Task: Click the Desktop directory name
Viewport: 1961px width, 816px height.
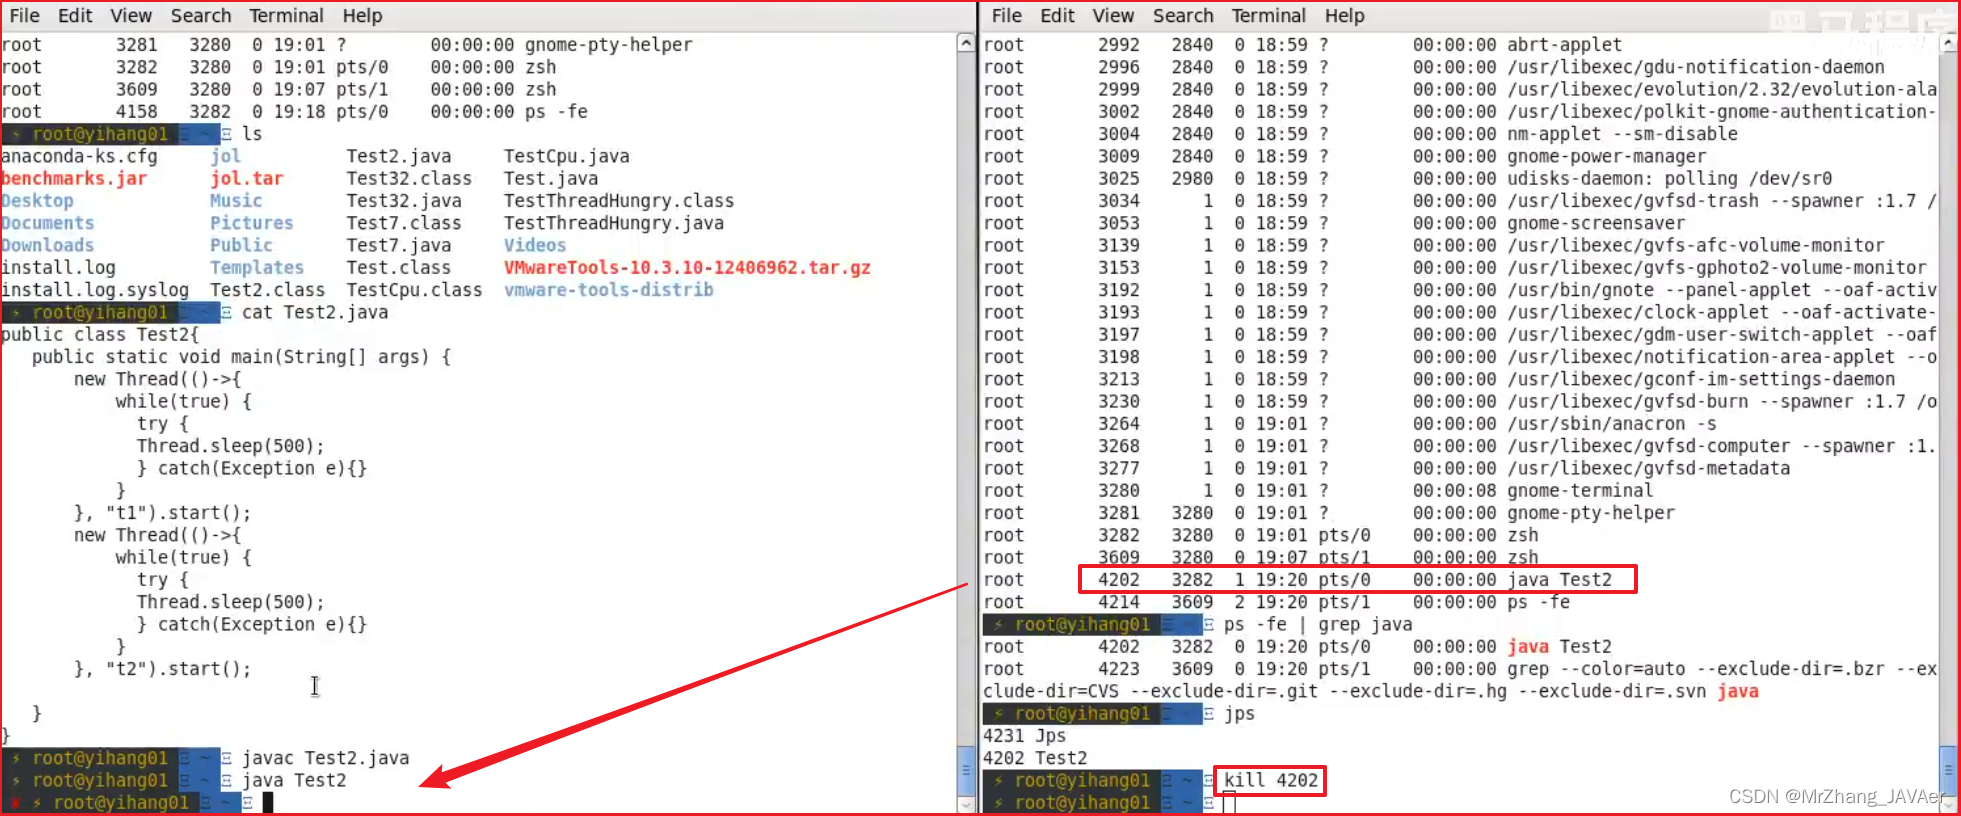Action: pyautogui.click(x=37, y=200)
